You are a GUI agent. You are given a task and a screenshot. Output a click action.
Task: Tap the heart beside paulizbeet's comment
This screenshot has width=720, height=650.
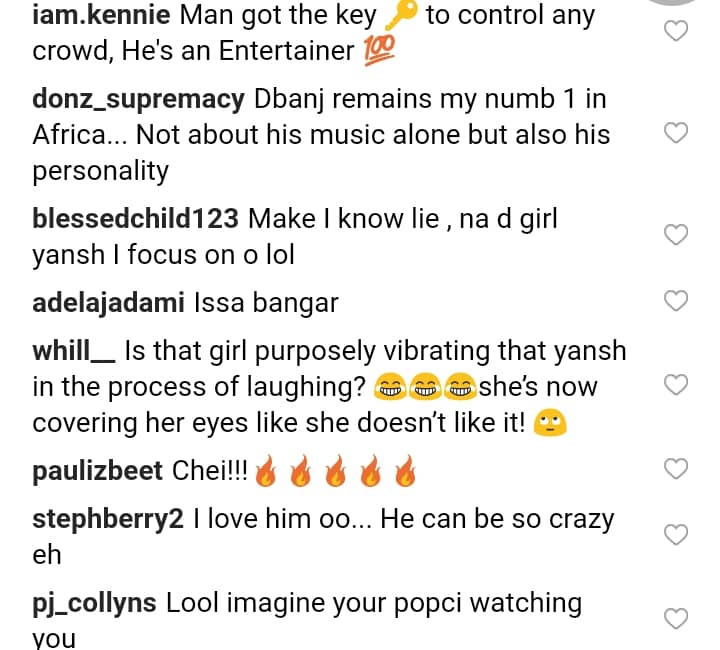pos(677,469)
